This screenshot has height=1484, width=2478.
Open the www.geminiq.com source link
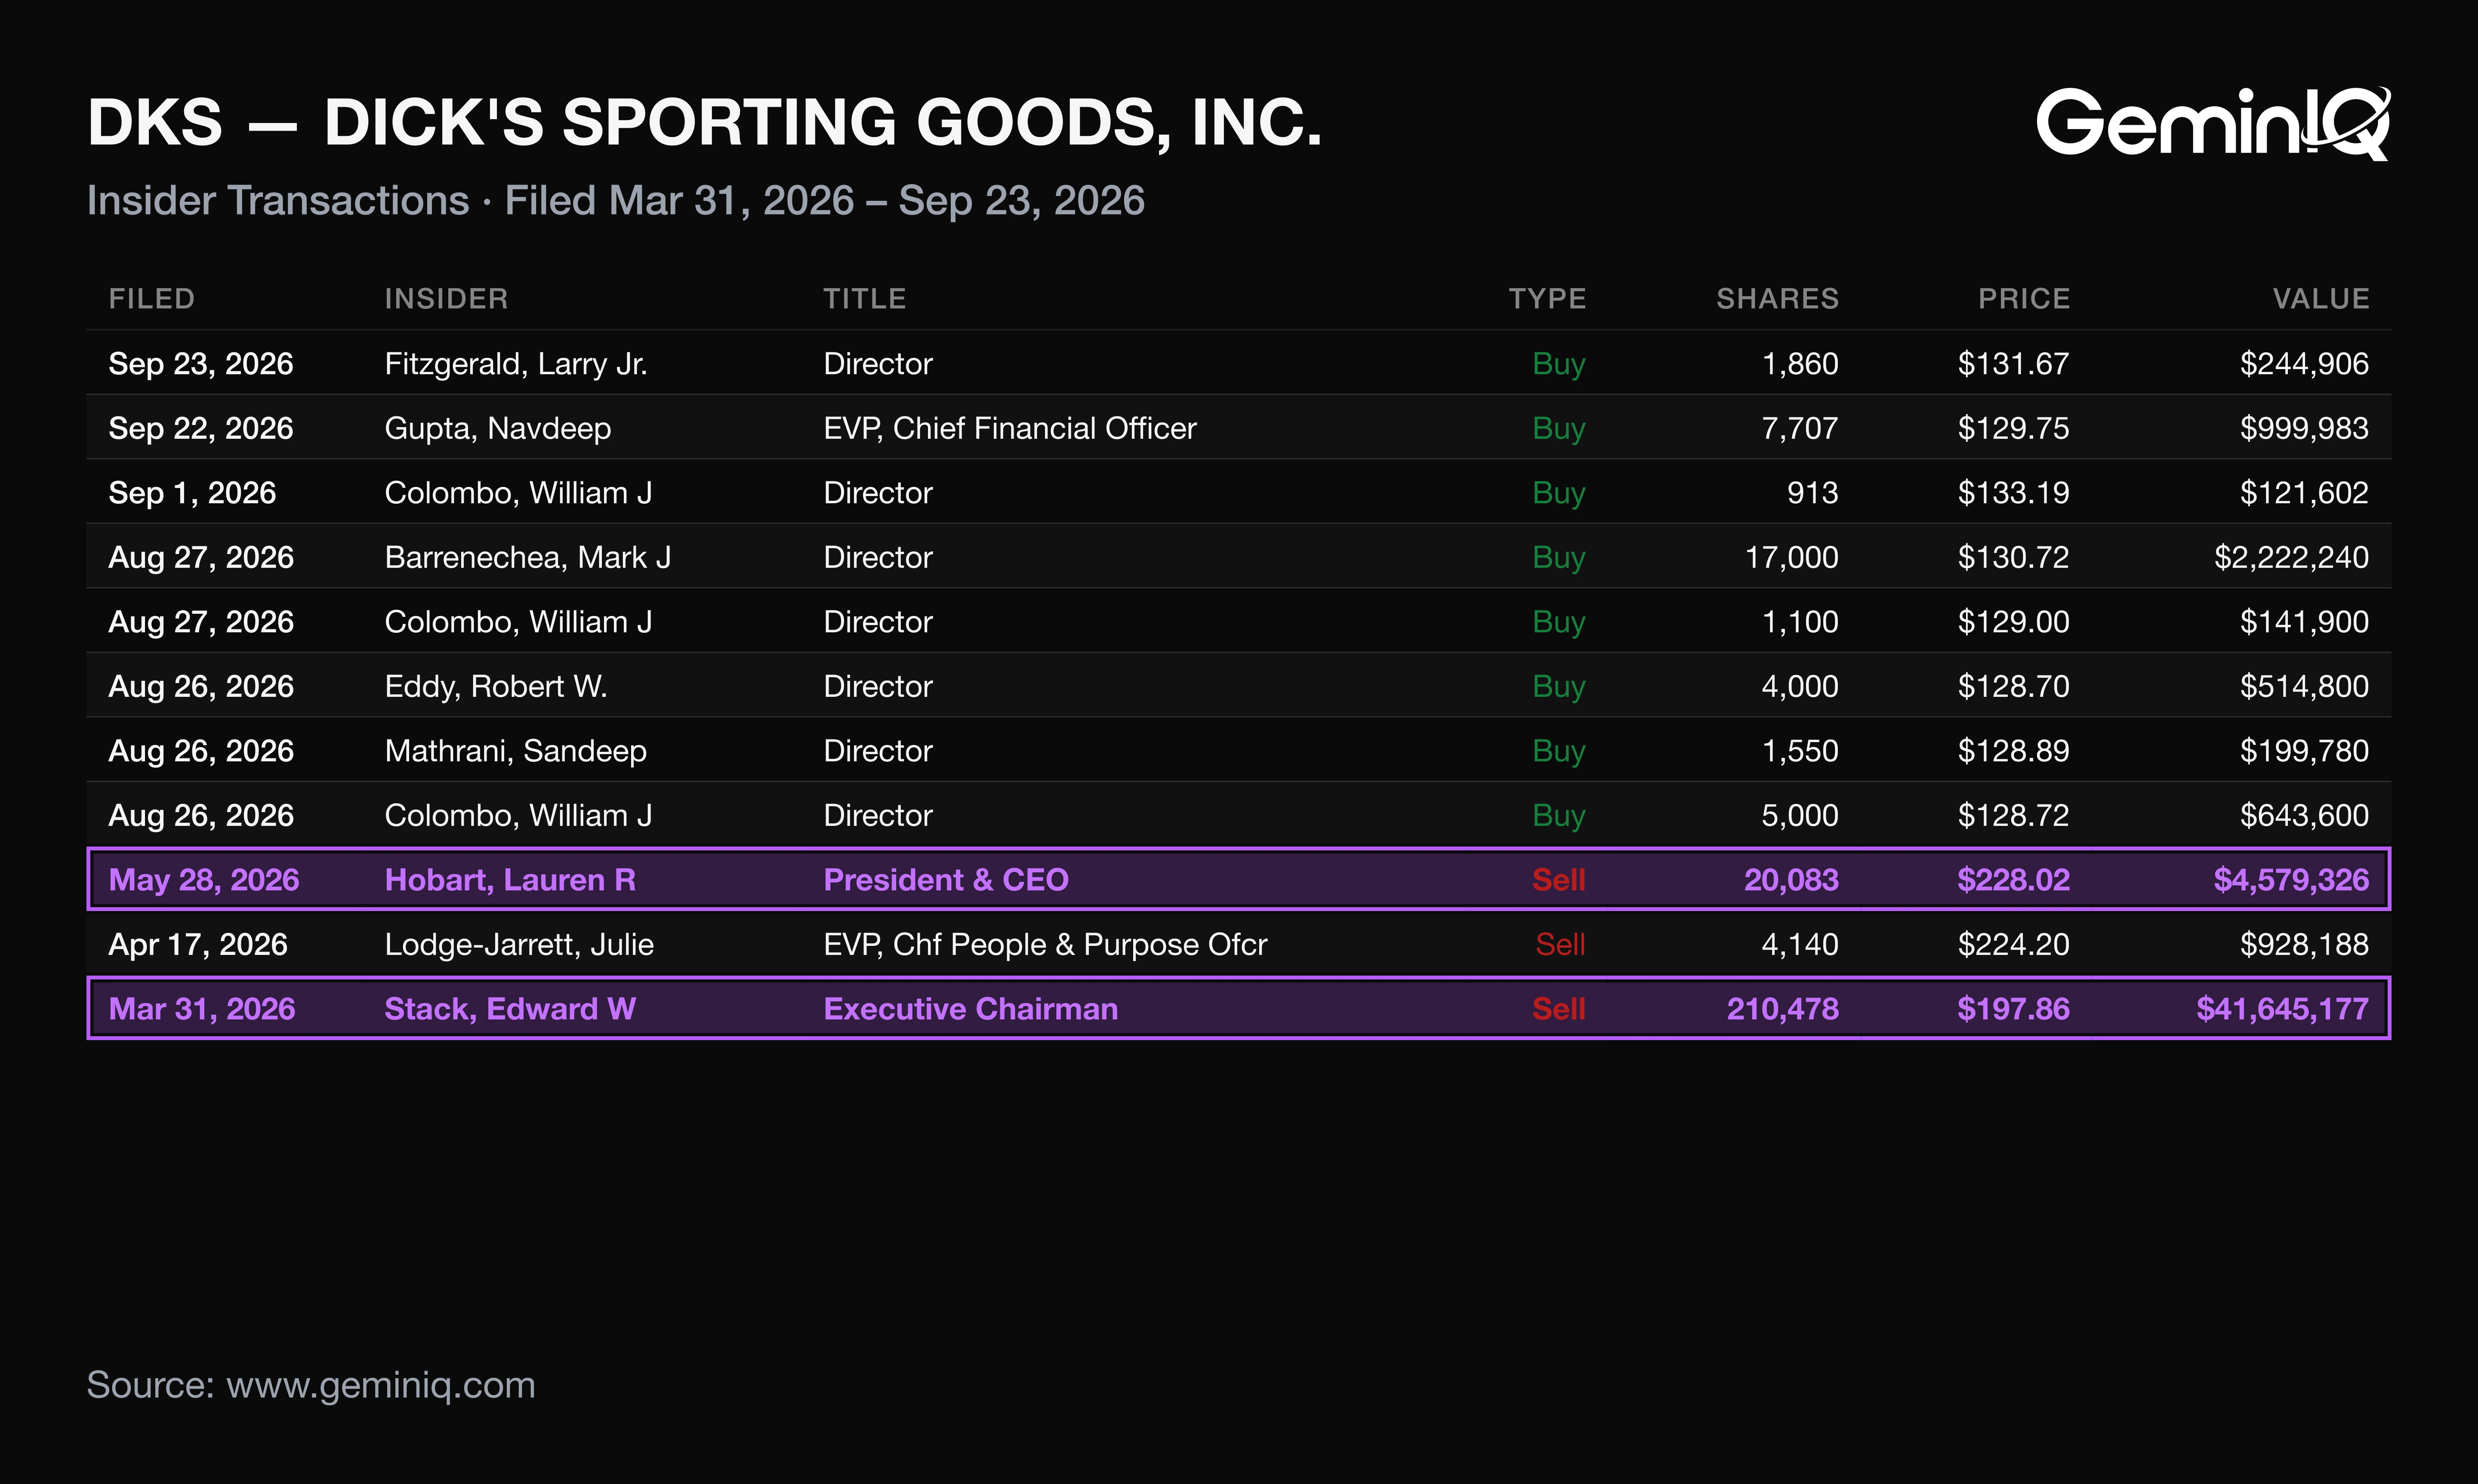click(x=381, y=1386)
